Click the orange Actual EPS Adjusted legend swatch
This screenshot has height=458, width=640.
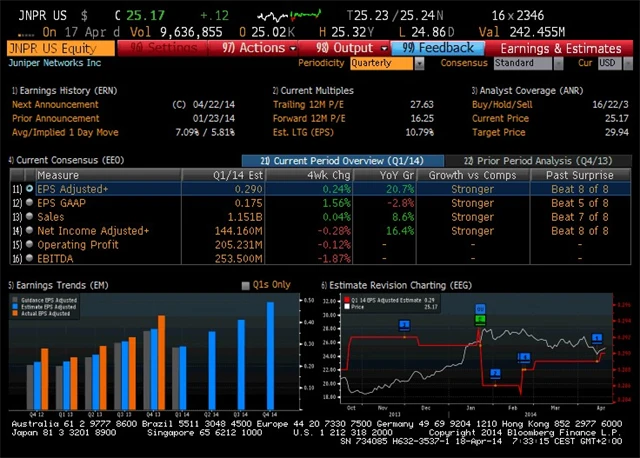(x=15, y=312)
